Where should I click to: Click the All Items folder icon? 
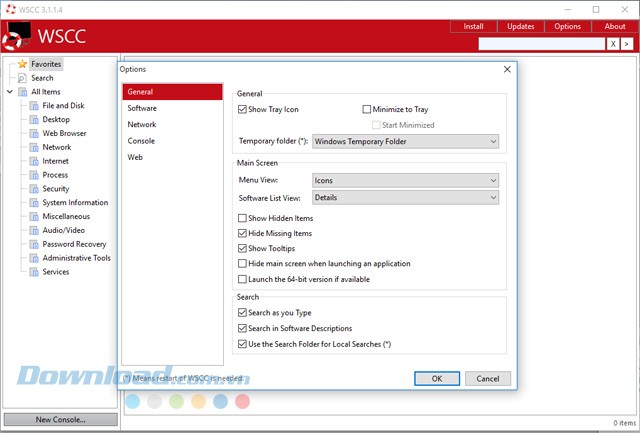pyautogui.click(x=23, y=92)
